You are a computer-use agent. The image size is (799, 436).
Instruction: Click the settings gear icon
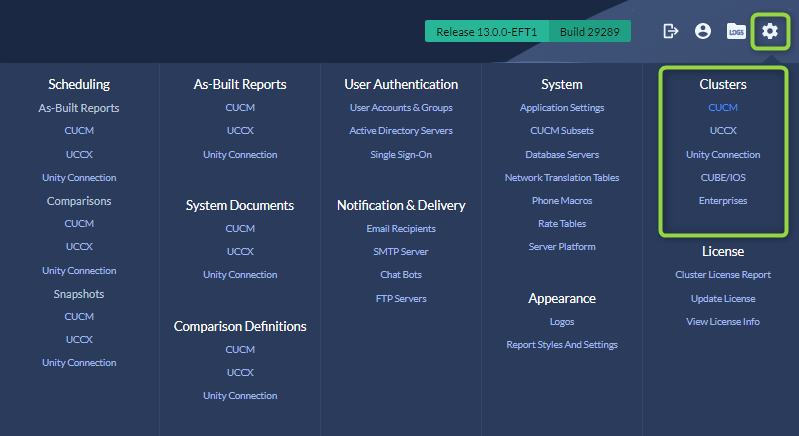770,31
